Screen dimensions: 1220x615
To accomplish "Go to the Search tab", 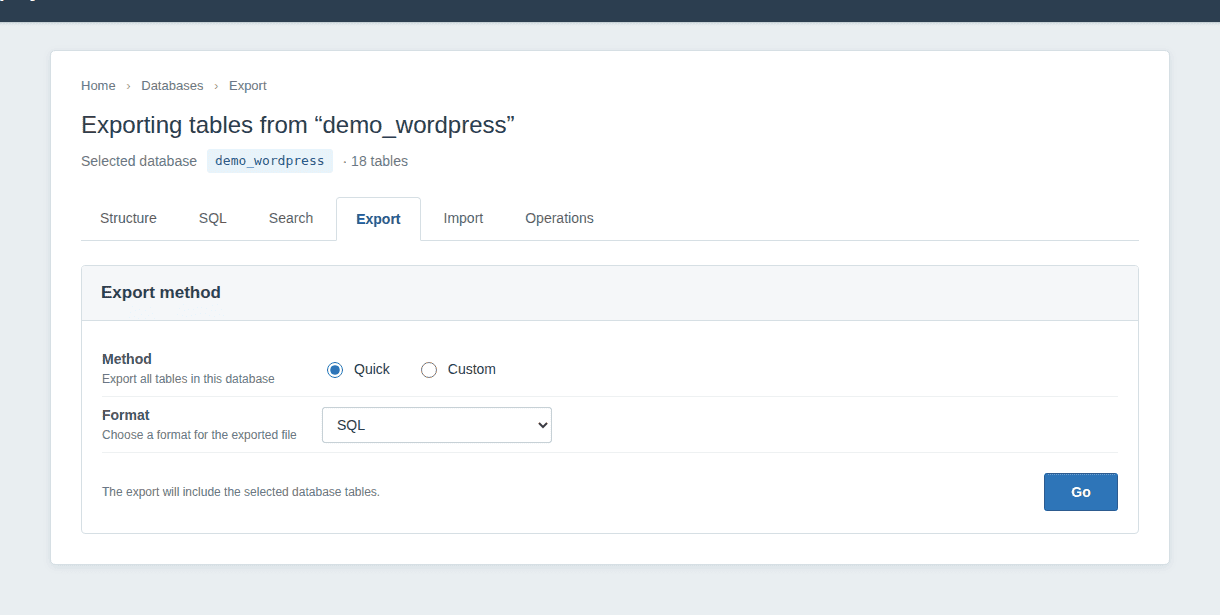I will tap(291, 218).
